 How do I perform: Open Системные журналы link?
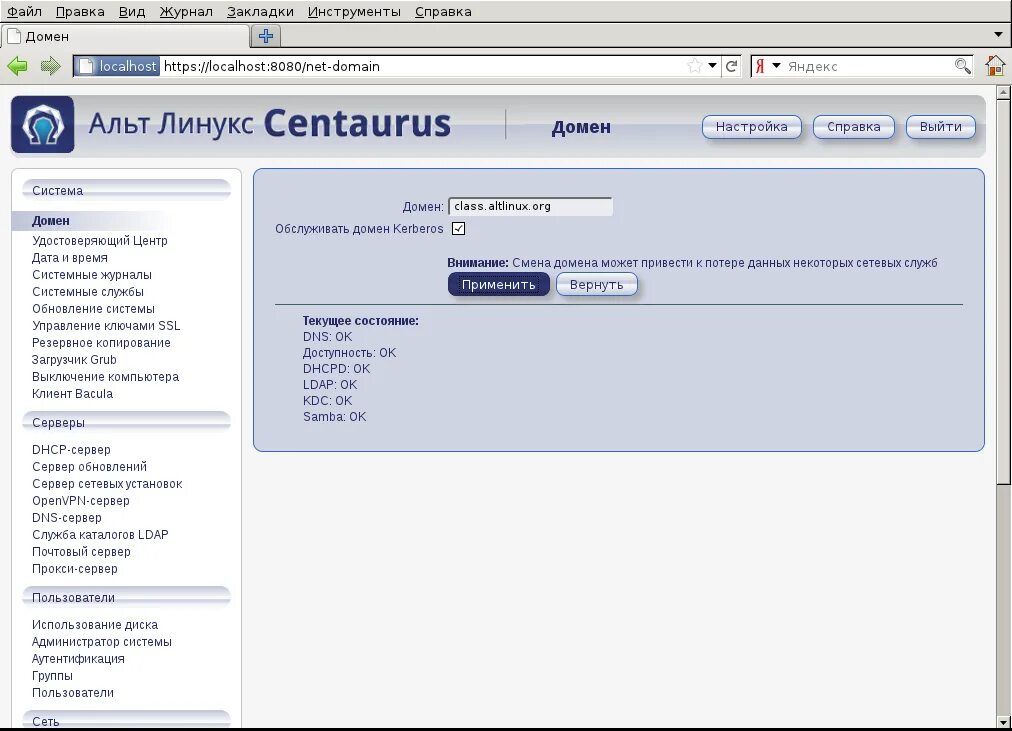(x=92, y=275)
